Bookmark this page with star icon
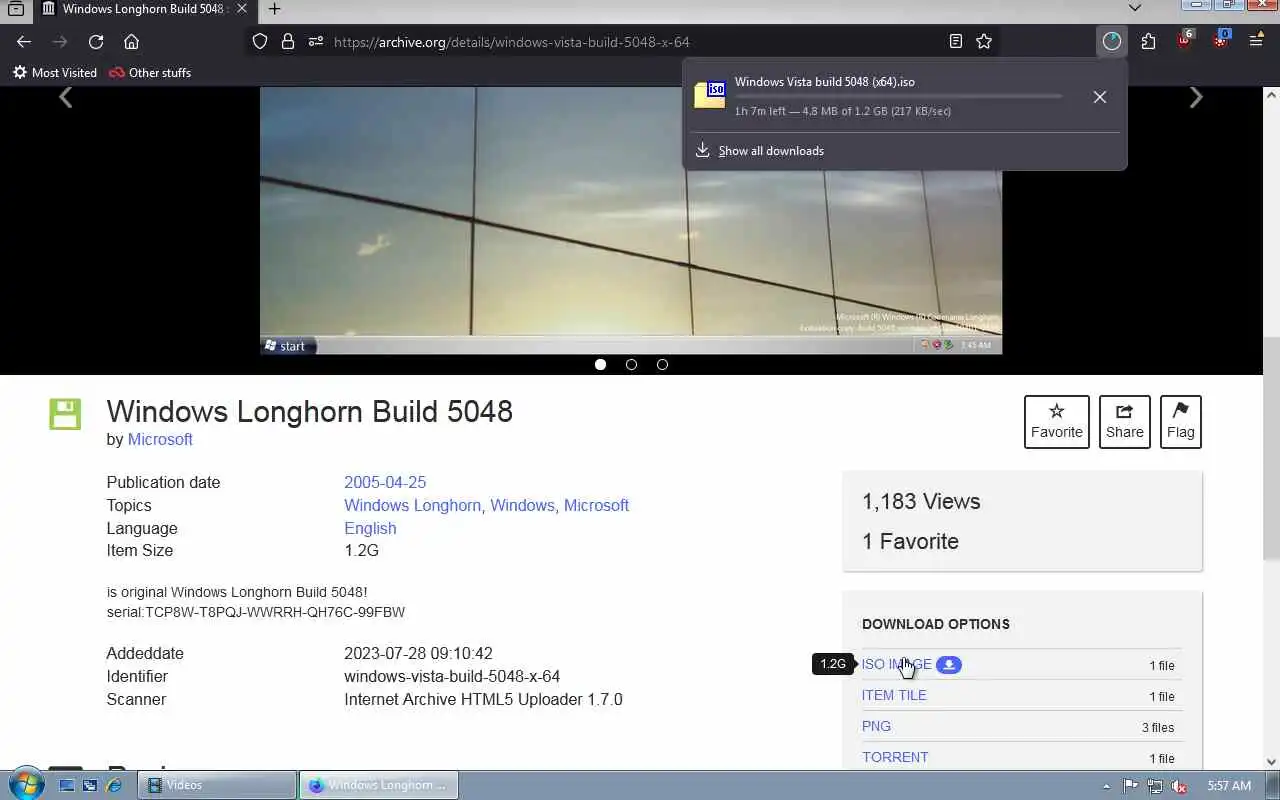 coord(984,42)
